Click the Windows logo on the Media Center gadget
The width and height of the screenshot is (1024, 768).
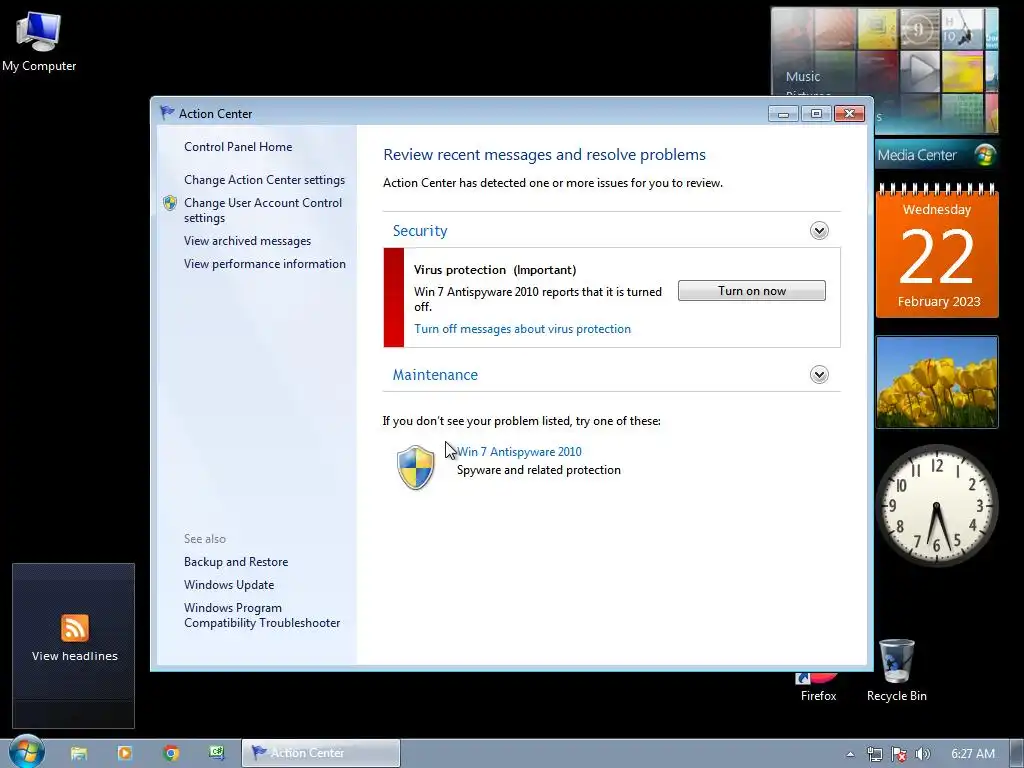pos(985,155)
